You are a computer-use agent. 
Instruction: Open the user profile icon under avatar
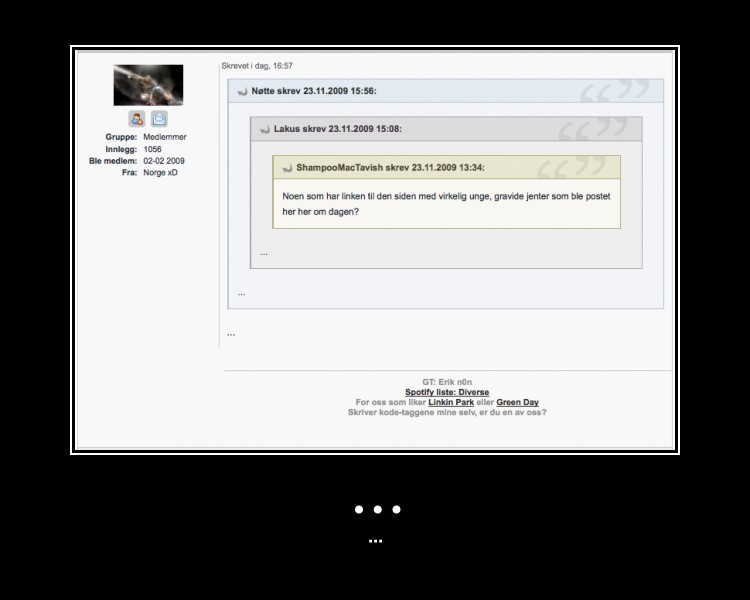(137, 119)
